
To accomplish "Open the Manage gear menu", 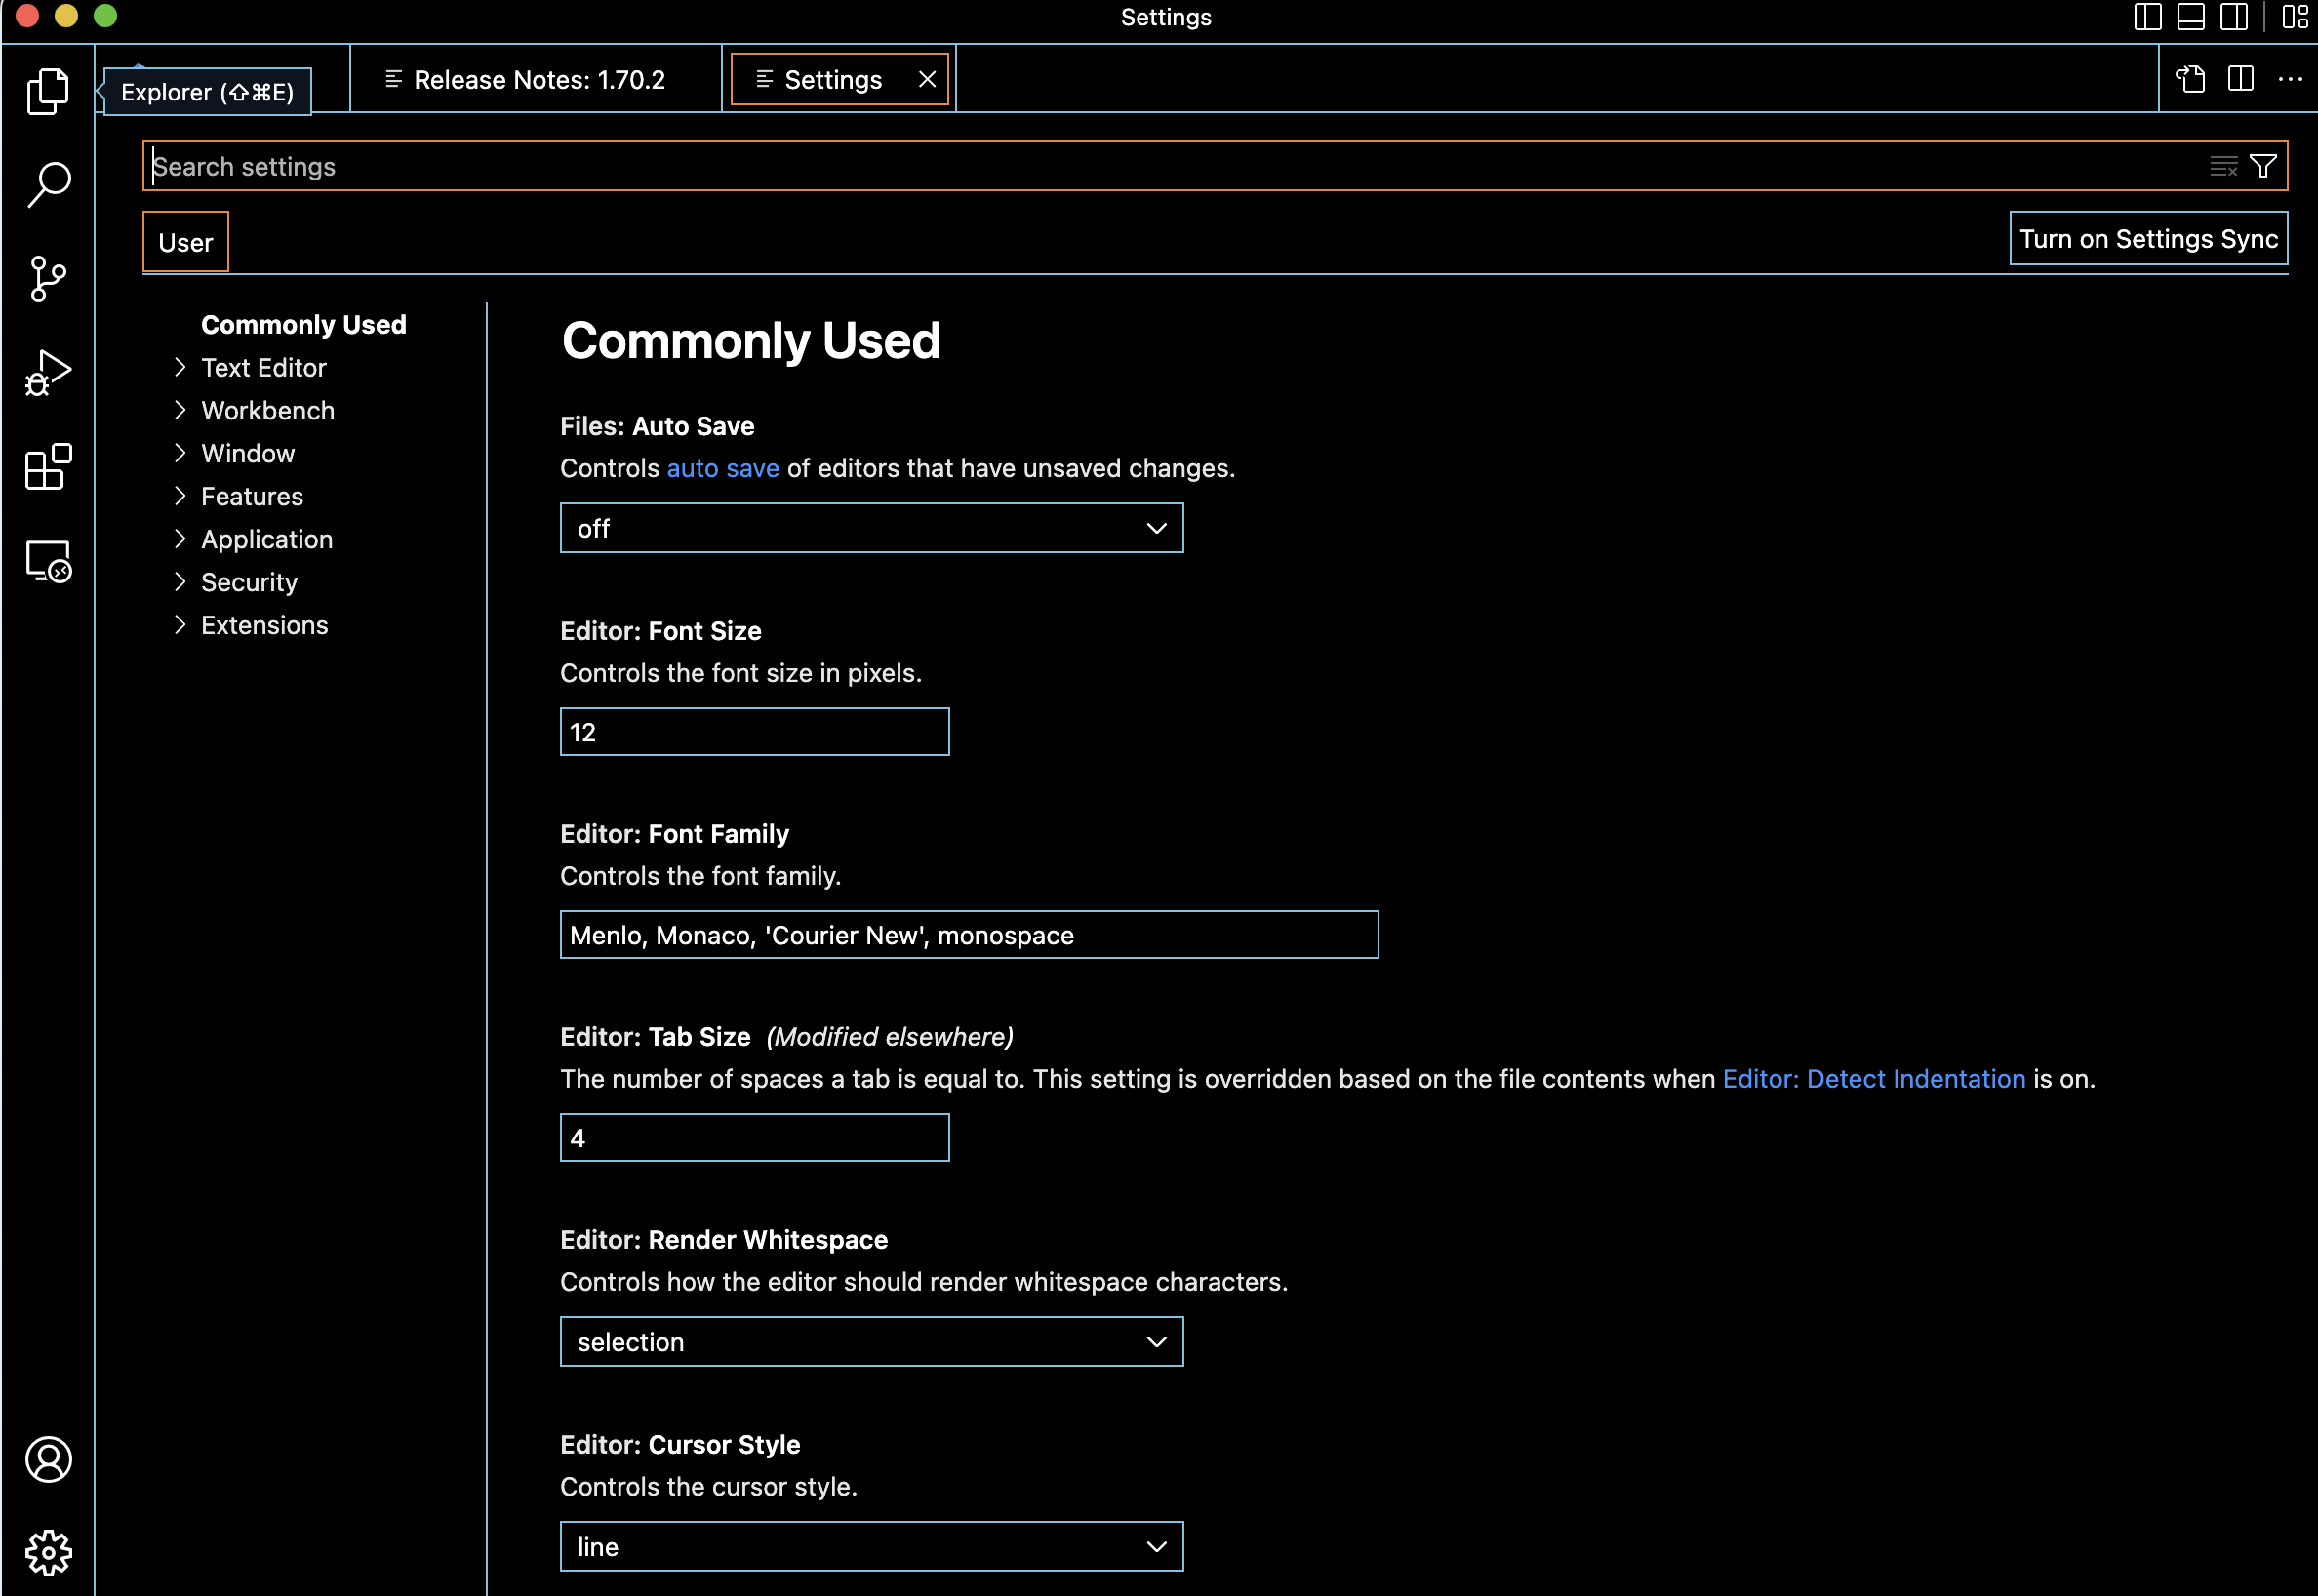I will tap(47, 1552).
